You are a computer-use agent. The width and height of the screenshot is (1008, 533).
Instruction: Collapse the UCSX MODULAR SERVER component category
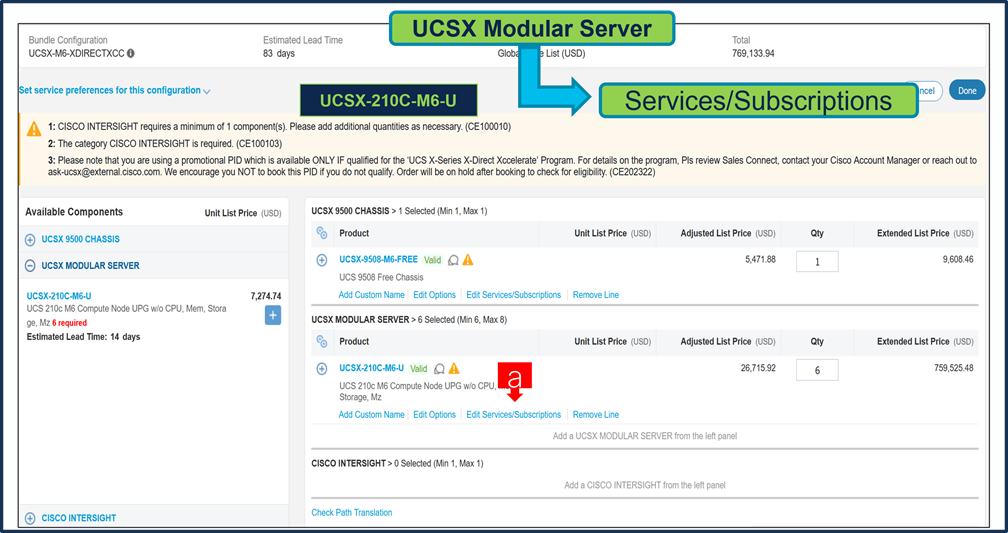pos(30,266)
